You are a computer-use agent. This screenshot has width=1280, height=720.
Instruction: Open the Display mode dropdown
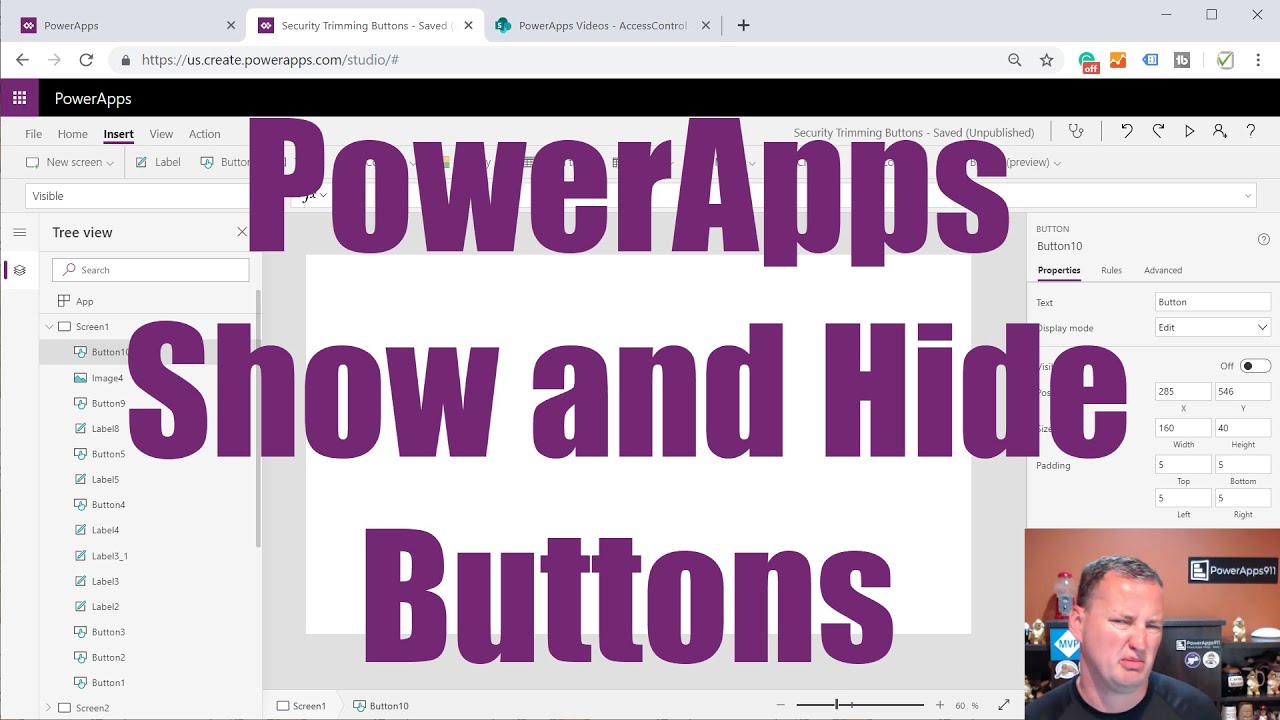(1212, 327)
